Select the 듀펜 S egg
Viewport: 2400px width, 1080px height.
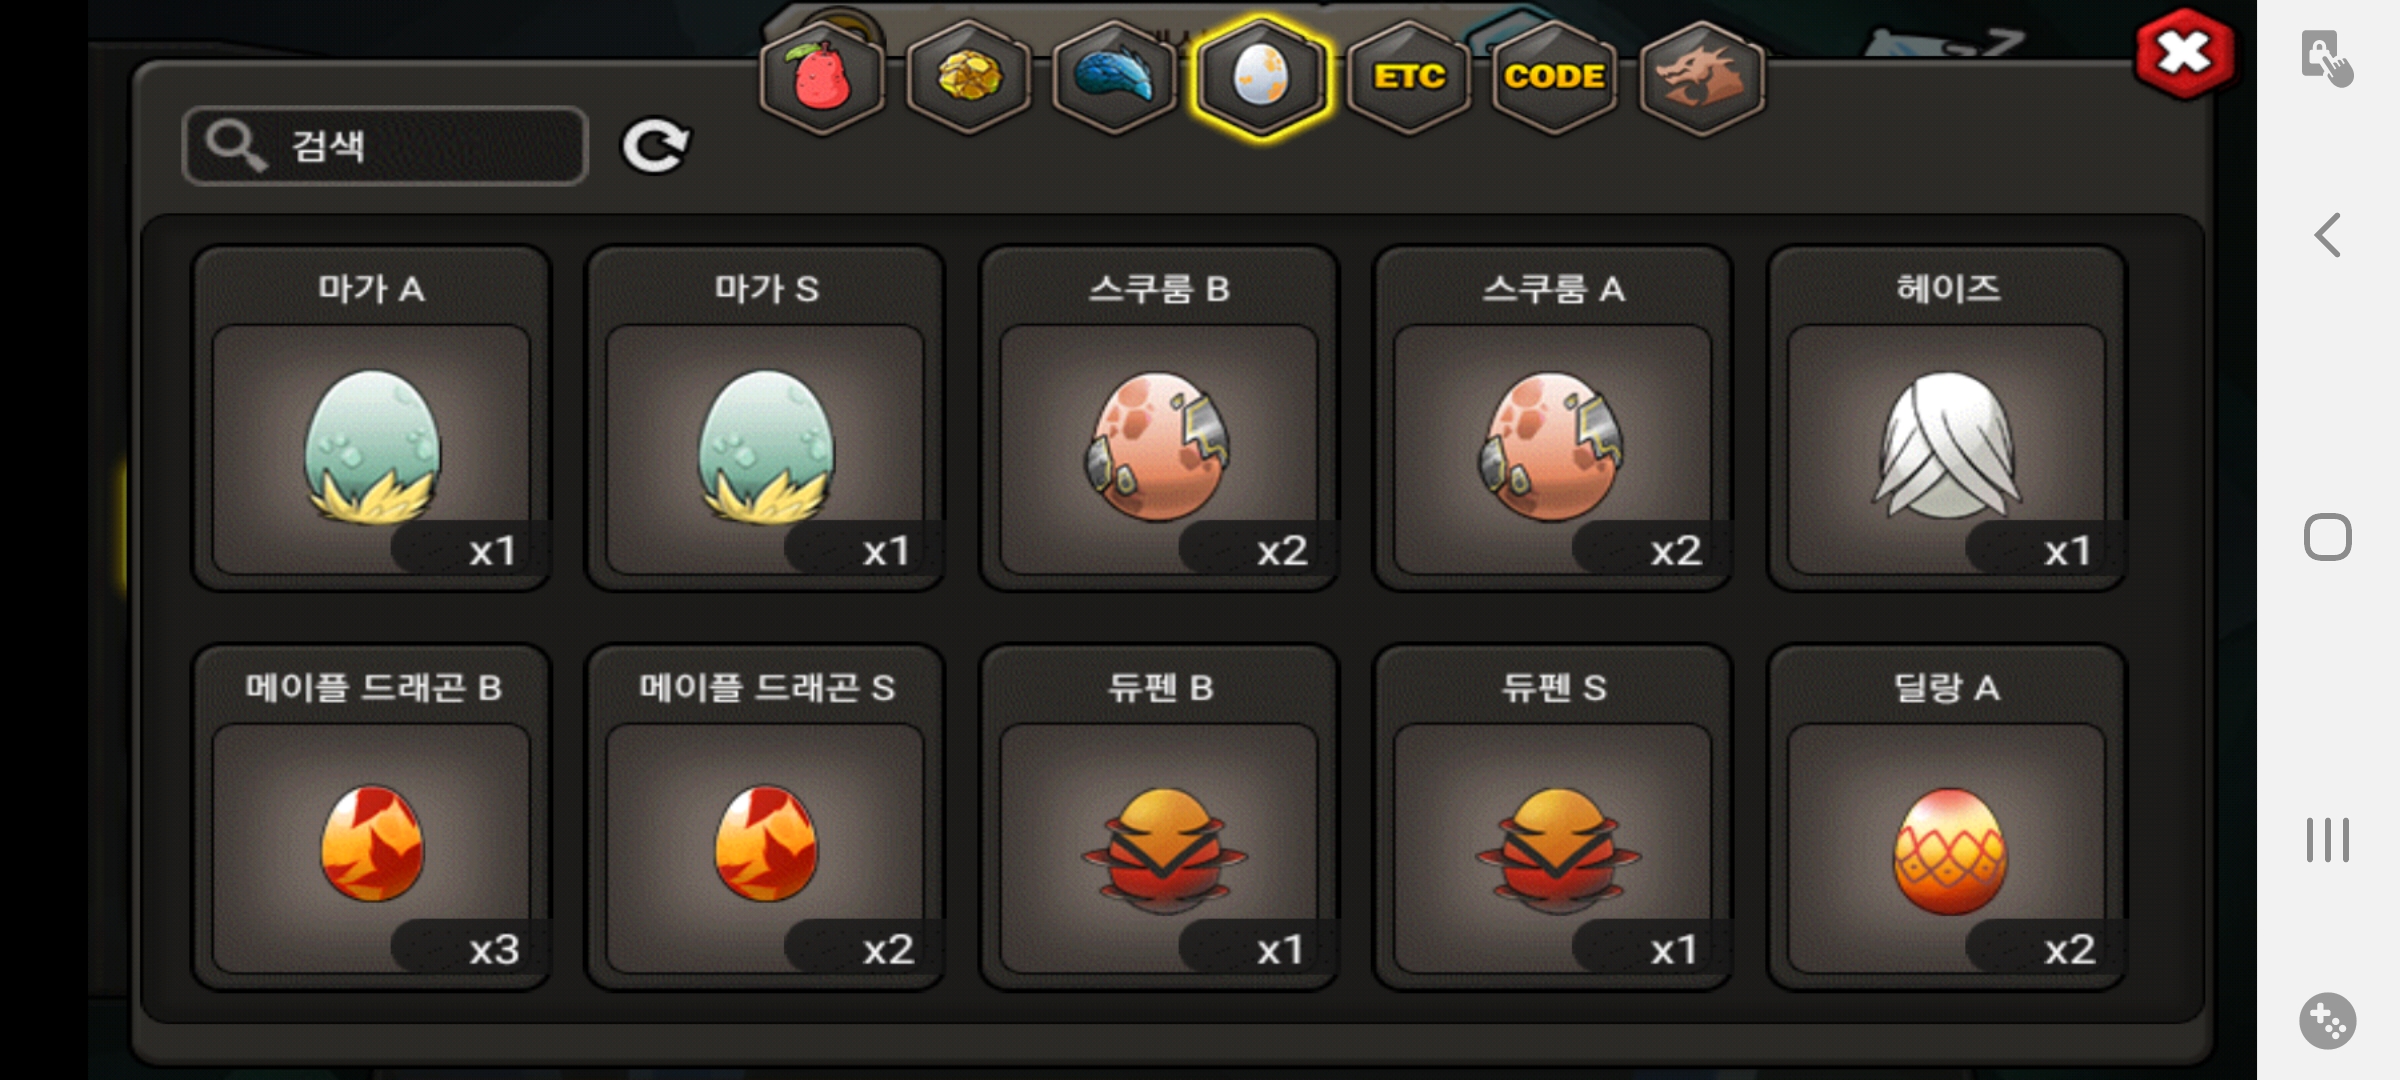click(1553, 817)
